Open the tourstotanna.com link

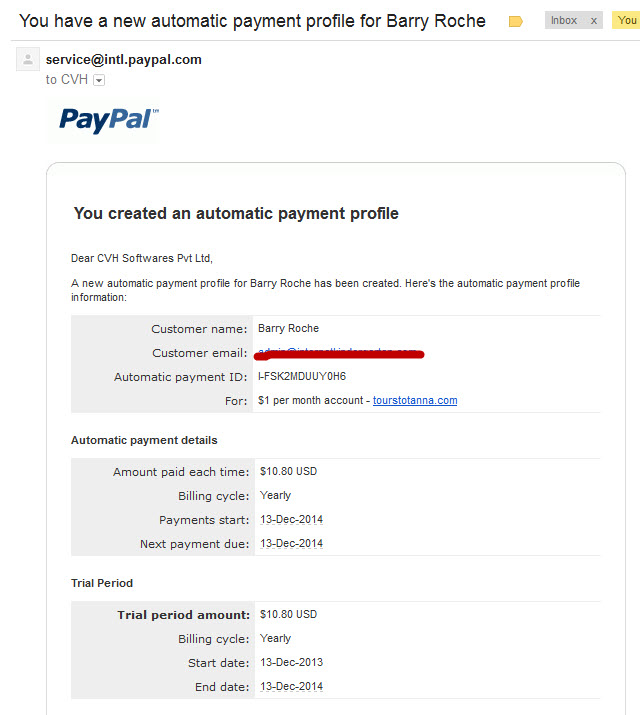click(x=415, y=401)
